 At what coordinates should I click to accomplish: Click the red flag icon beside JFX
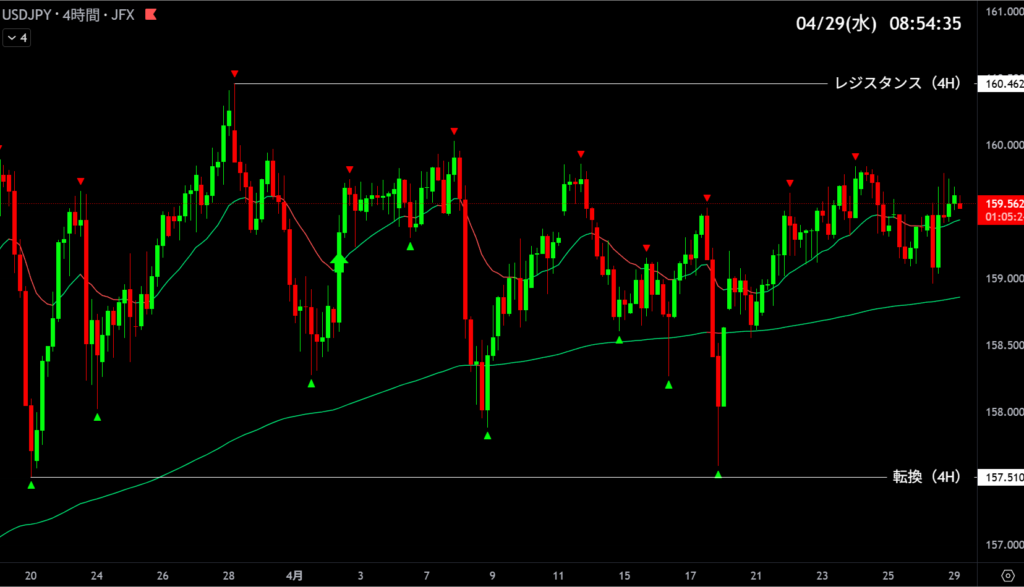click(x=150, y=17)
